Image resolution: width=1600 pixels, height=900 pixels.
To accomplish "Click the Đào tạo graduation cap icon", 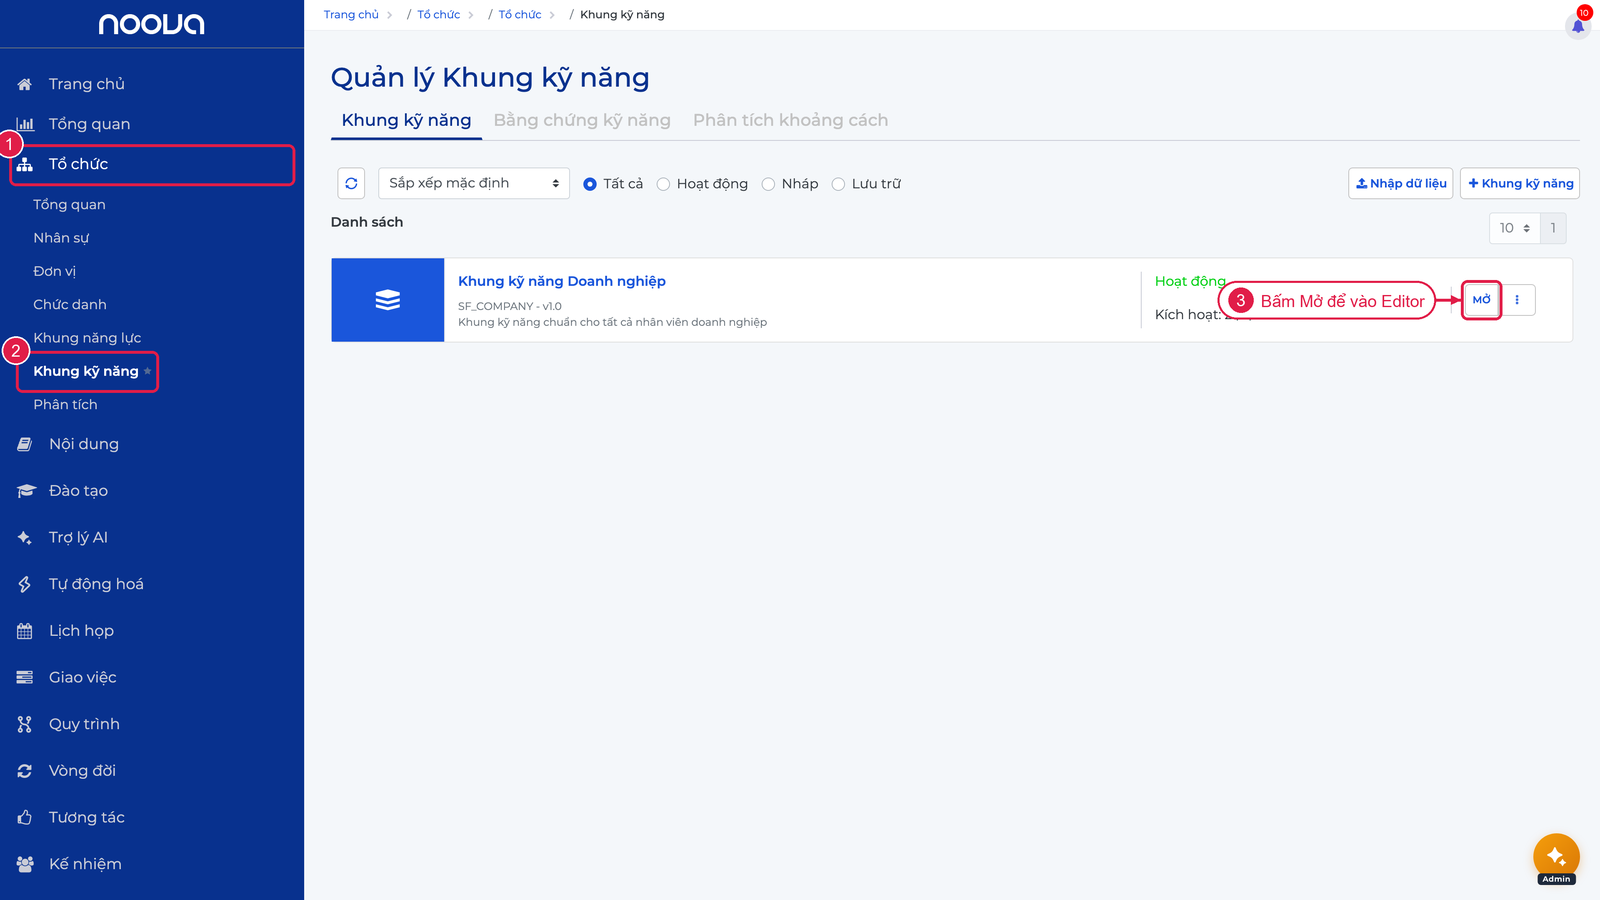I will coord(25,491).
